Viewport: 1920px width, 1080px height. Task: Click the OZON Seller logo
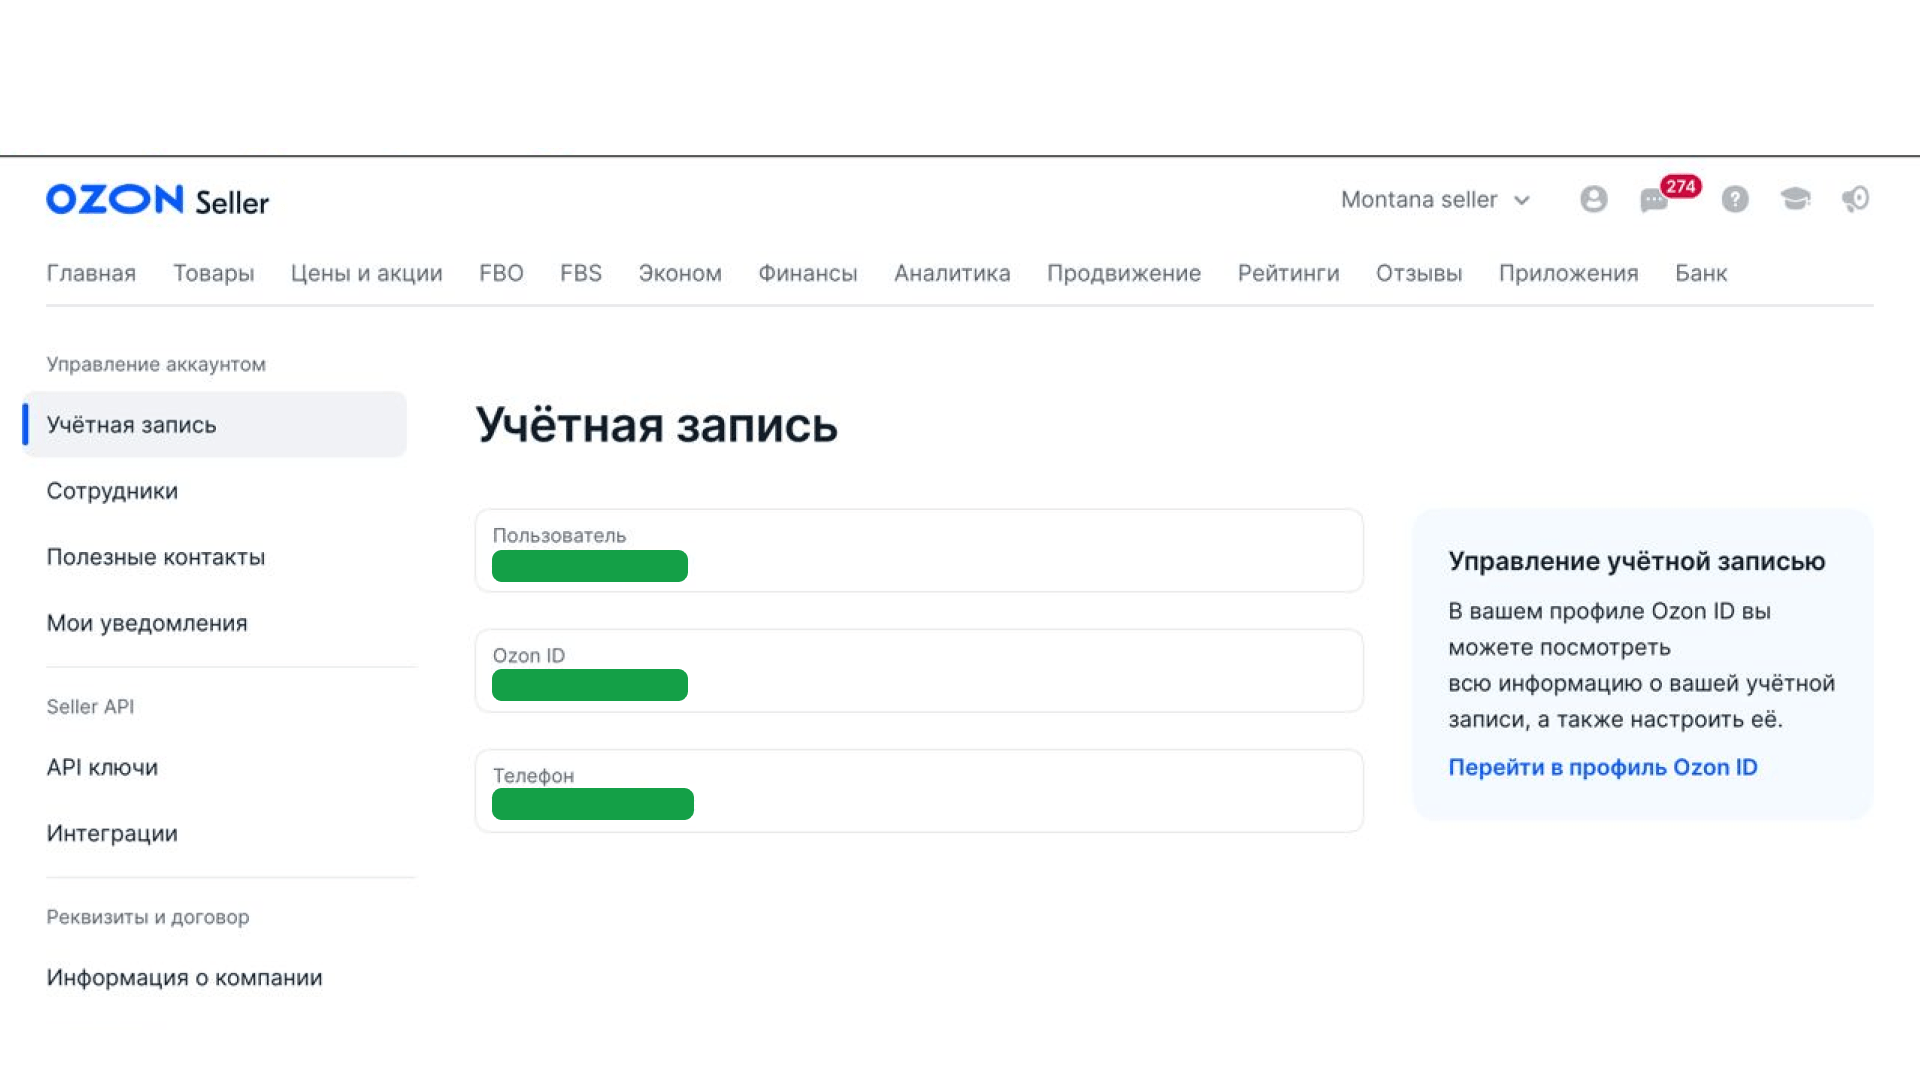coord(157,200)
